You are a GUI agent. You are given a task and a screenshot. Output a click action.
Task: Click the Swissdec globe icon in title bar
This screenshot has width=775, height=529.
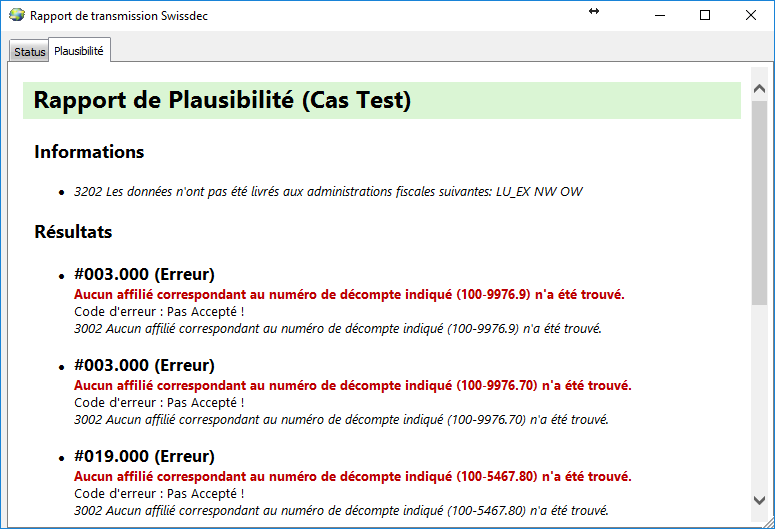point(16,16)
